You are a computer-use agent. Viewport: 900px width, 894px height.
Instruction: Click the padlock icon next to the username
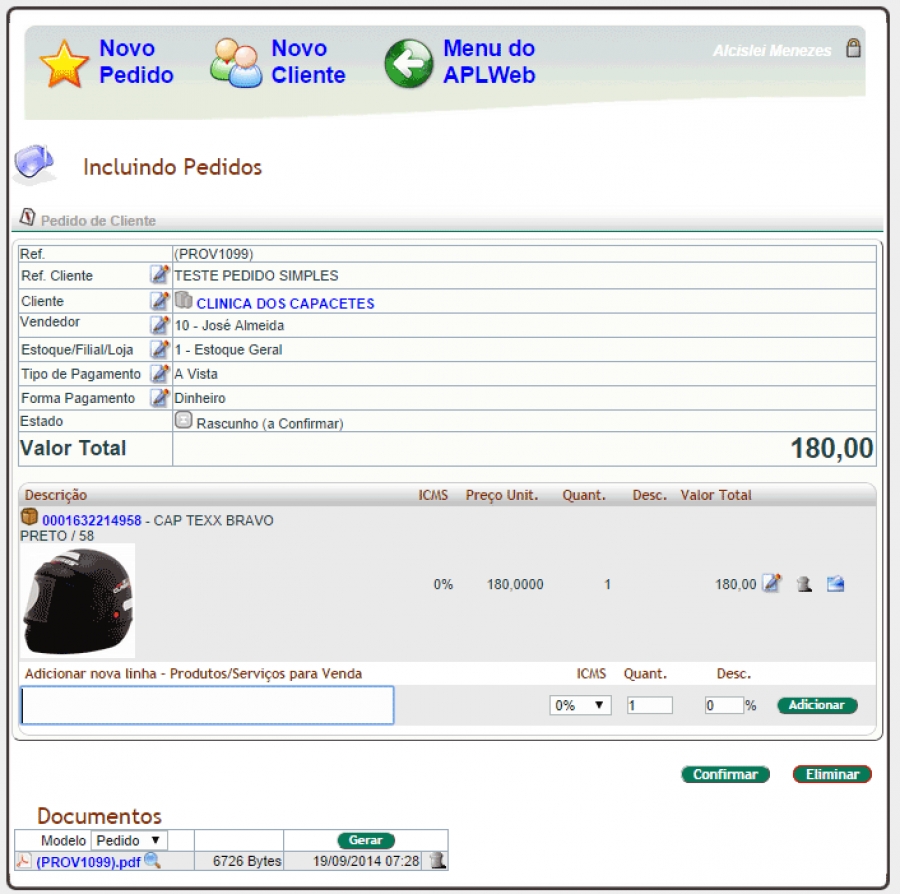853,48
